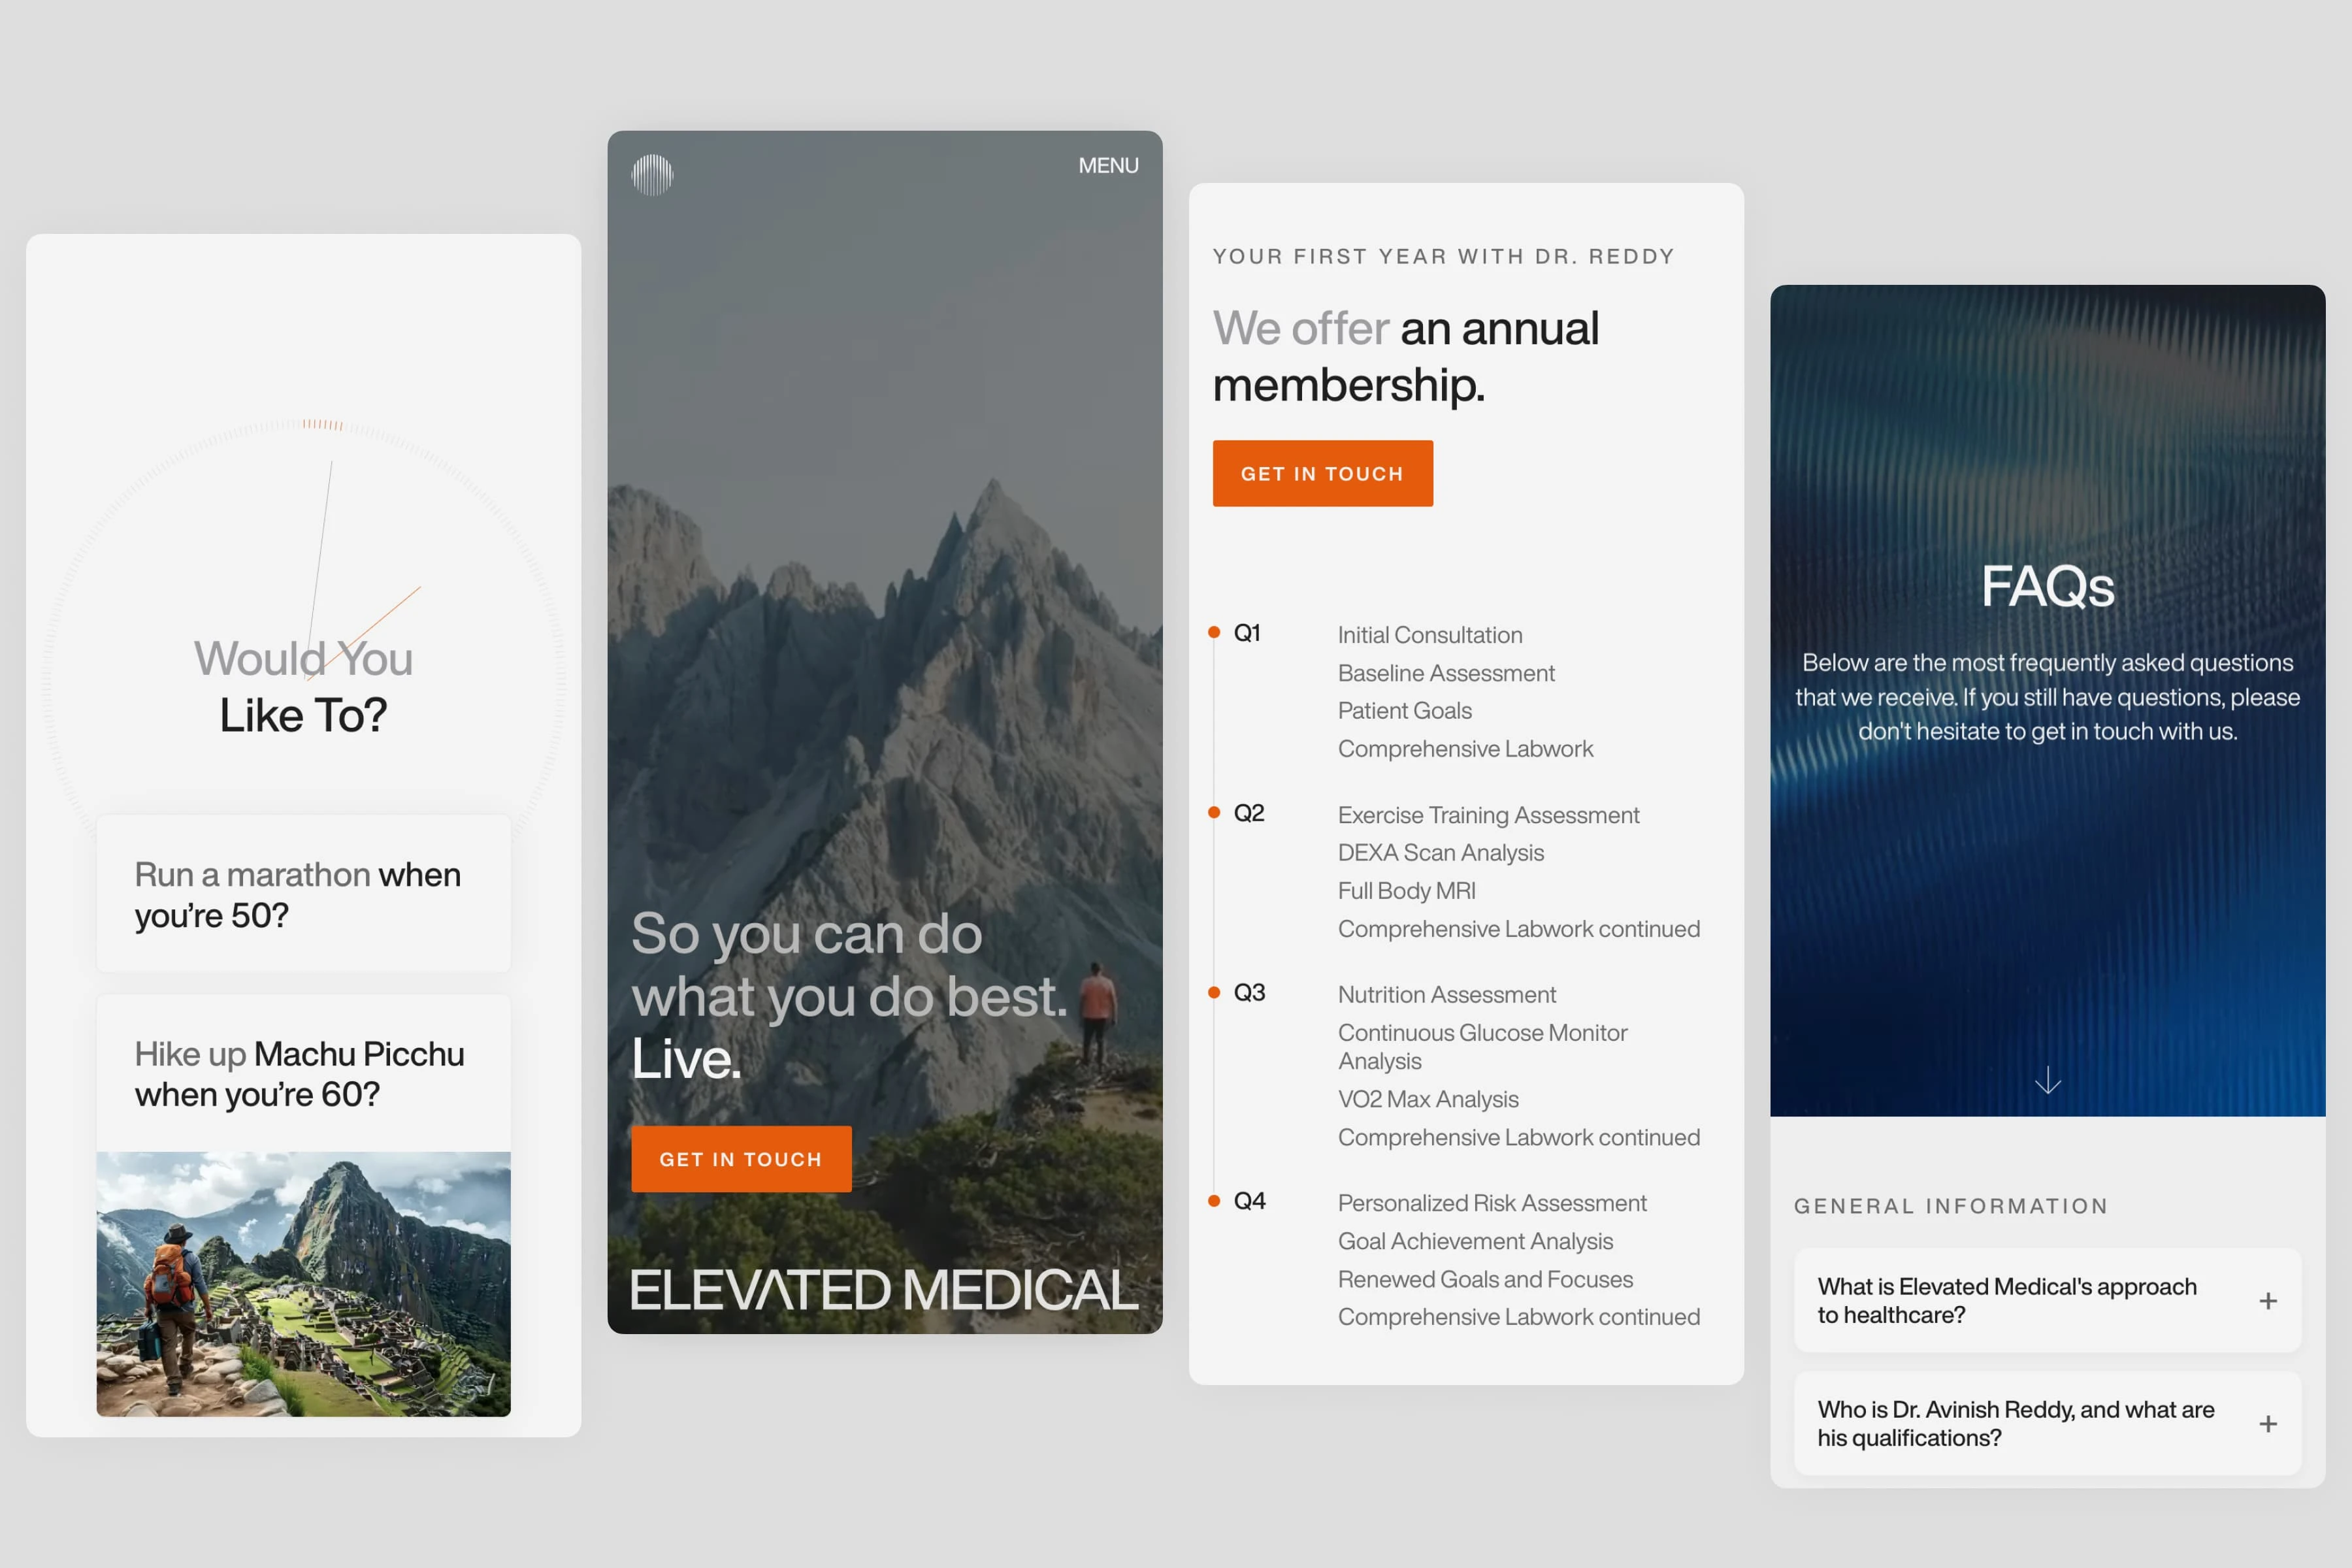This screenshot has height=1568, width=2352.
Task: Click 'Initial Consultation' item
Action: click(x=1430, y=635)
